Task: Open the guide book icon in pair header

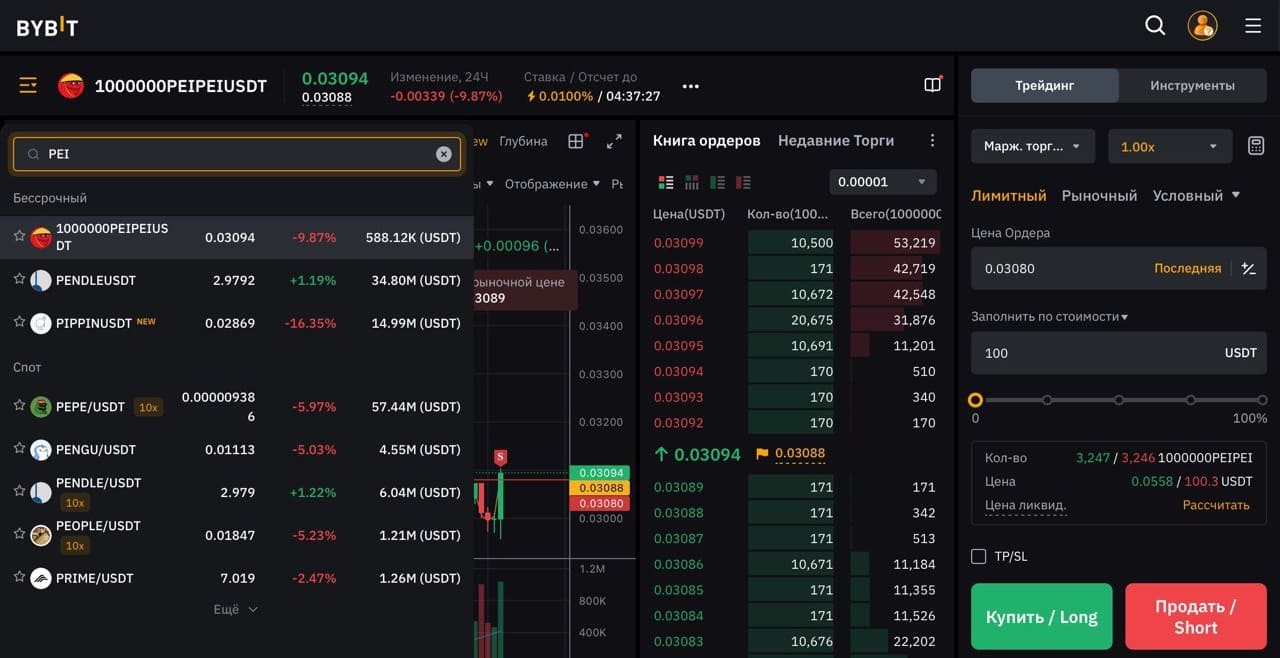Action: click(x=933, y=85)
